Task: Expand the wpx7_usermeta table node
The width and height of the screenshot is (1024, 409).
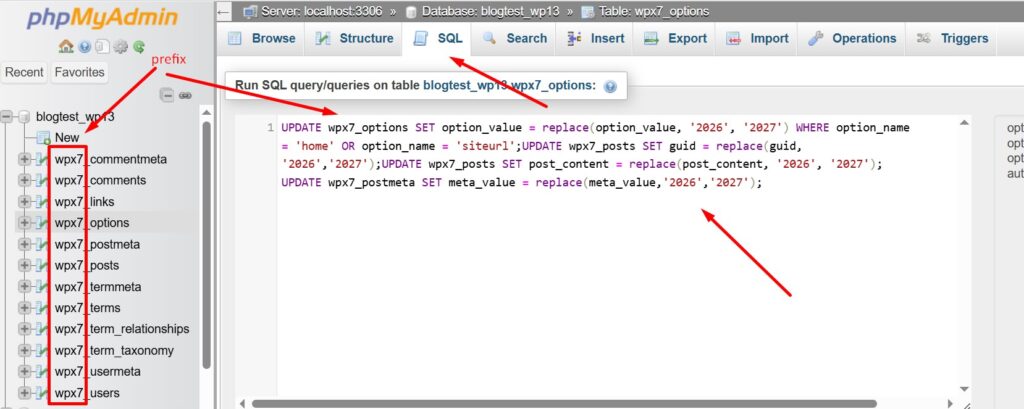Action: point(25,372)
